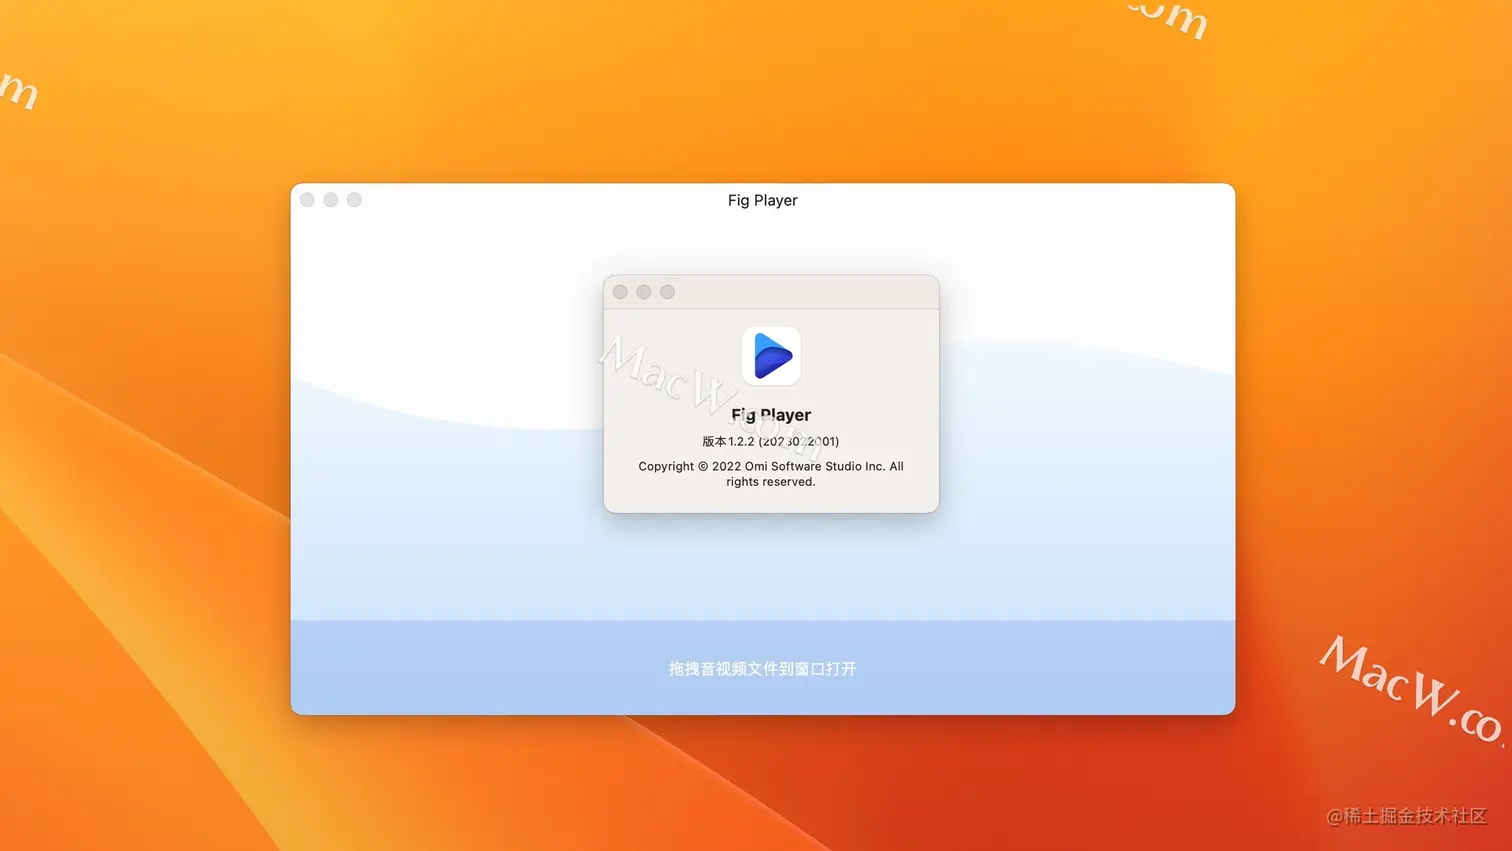Click the 拖拽音视频文件到窗口打开 drop area text

tap(763, 669)
